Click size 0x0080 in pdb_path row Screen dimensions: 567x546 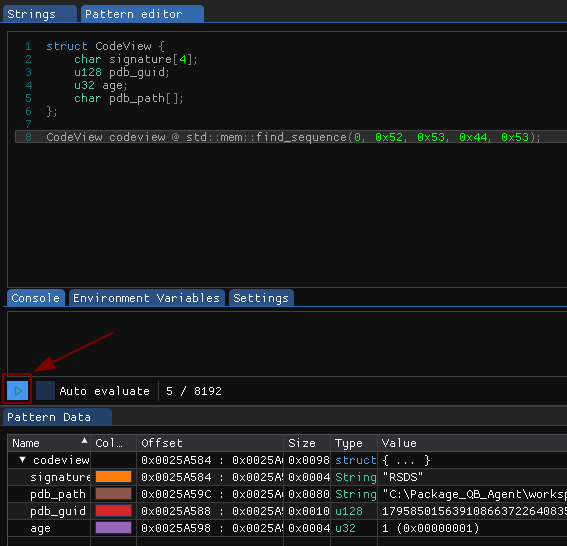309,494
